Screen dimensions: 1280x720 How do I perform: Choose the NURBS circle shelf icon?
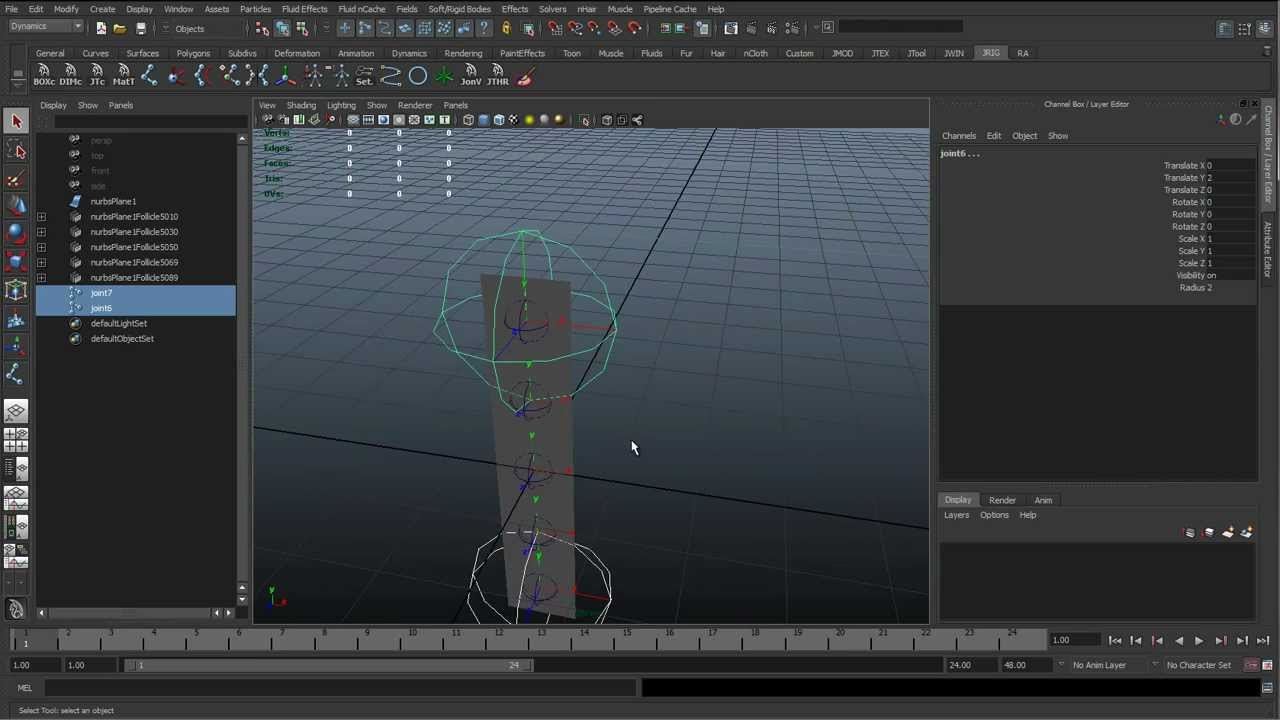(418, 75)
